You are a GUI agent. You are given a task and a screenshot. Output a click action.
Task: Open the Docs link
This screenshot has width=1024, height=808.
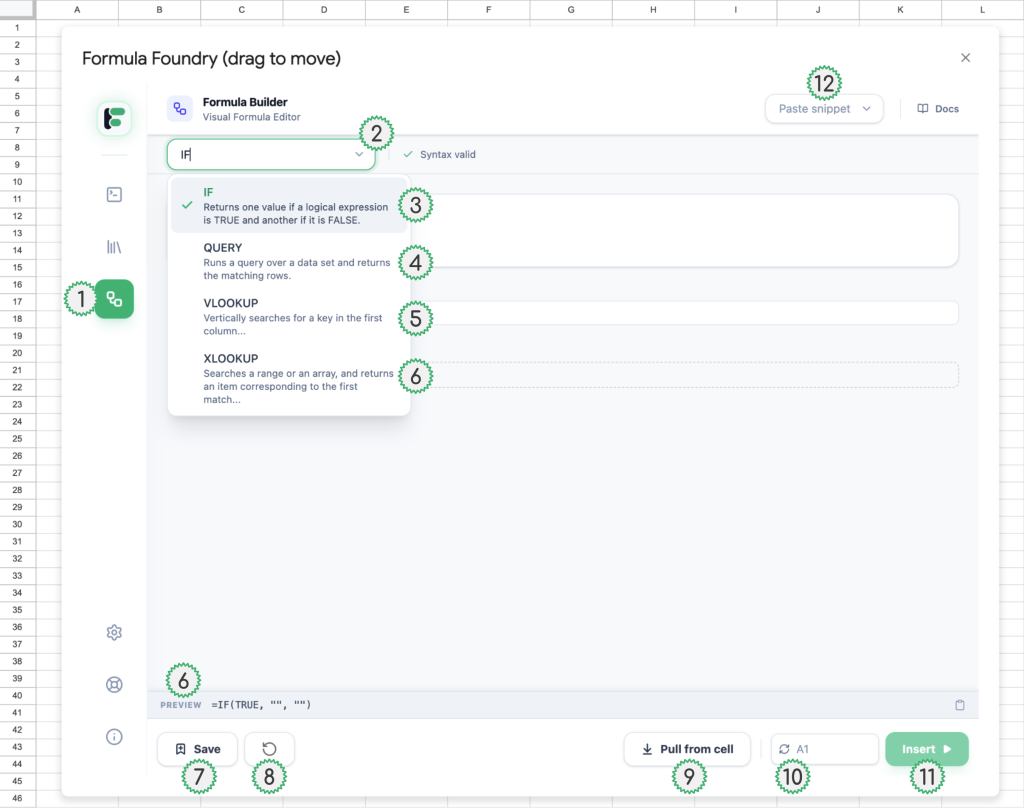pyautogui.click(x=938, y=109)
